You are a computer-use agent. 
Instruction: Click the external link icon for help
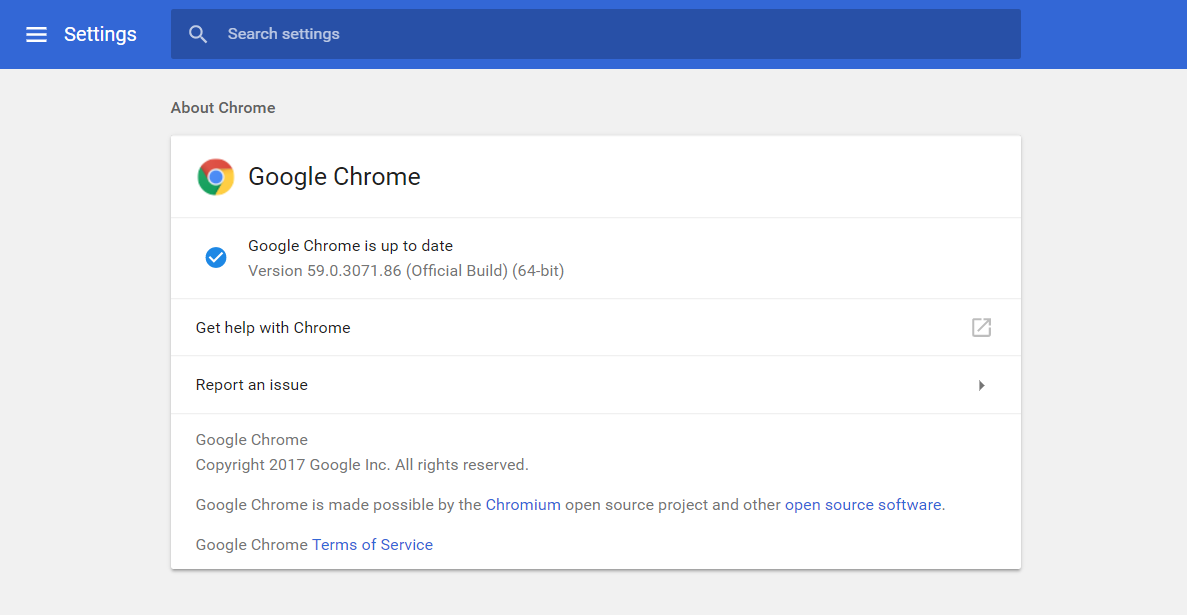[981, 327]
